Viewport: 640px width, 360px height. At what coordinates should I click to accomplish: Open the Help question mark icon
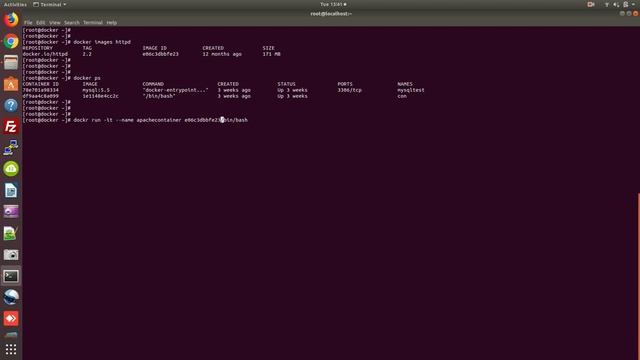tap(11, 105)
